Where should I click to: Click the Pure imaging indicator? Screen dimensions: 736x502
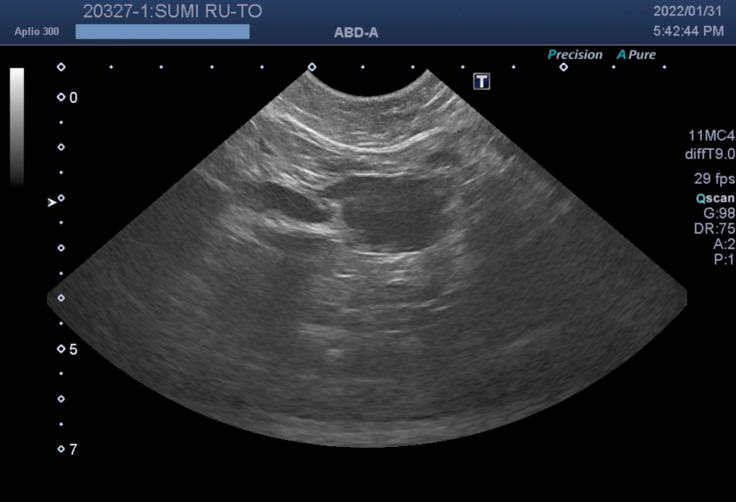(x=637, y=55)
